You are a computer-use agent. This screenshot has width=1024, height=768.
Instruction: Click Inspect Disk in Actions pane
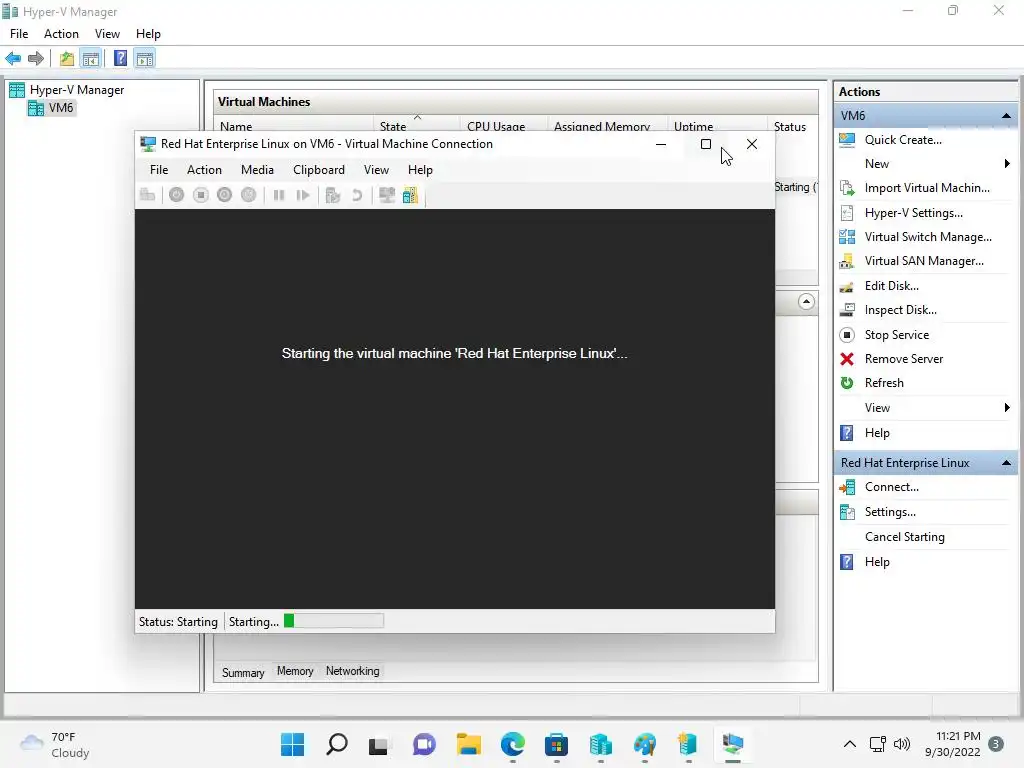pos(901,310)
